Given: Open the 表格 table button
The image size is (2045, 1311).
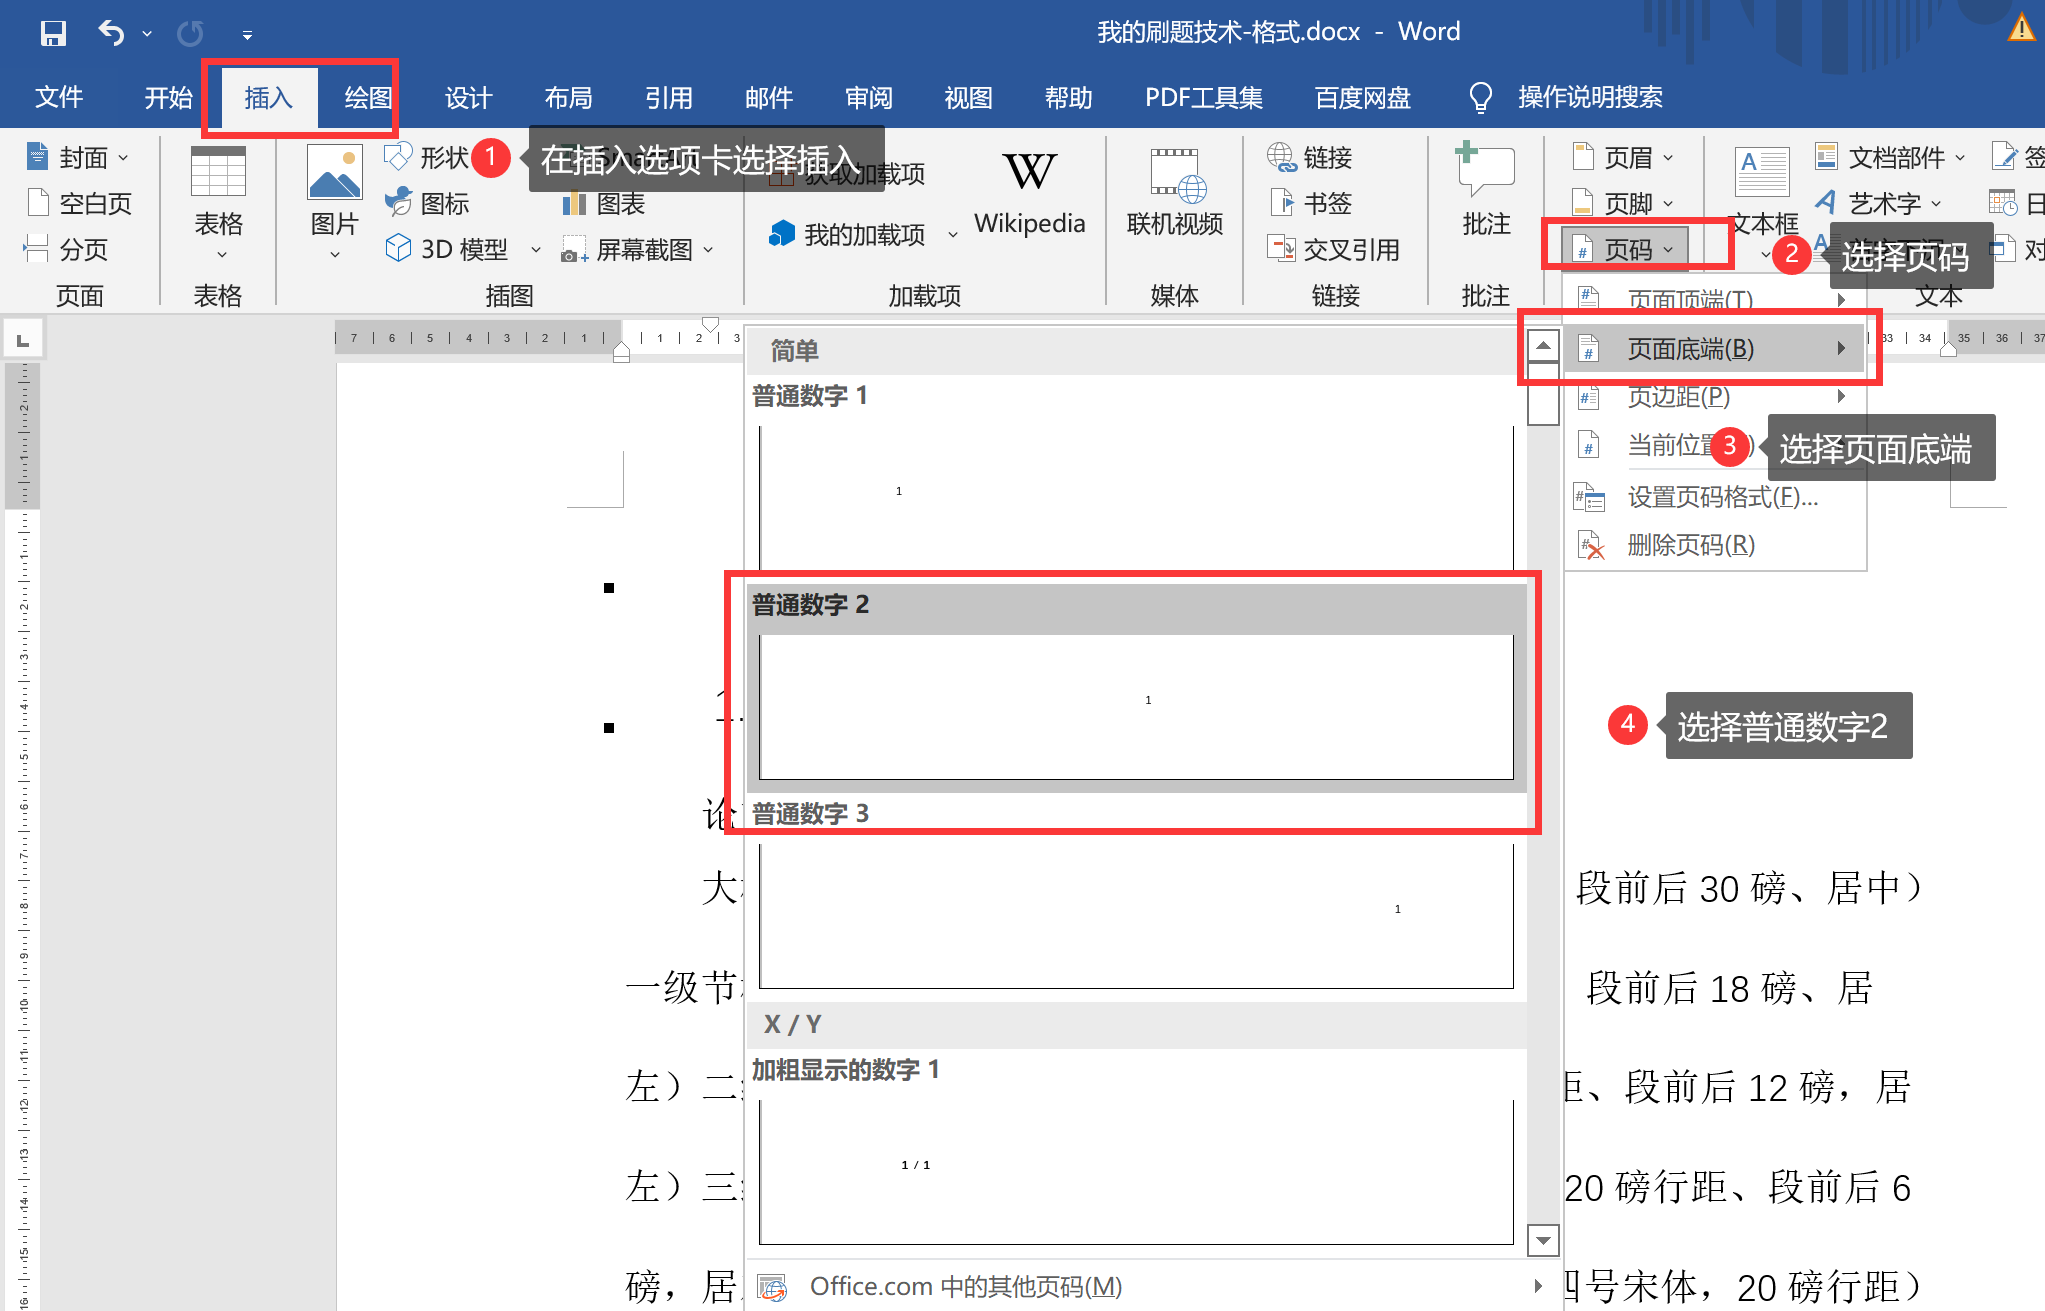Looking at the screenshot, I should (x=218, y=205).
